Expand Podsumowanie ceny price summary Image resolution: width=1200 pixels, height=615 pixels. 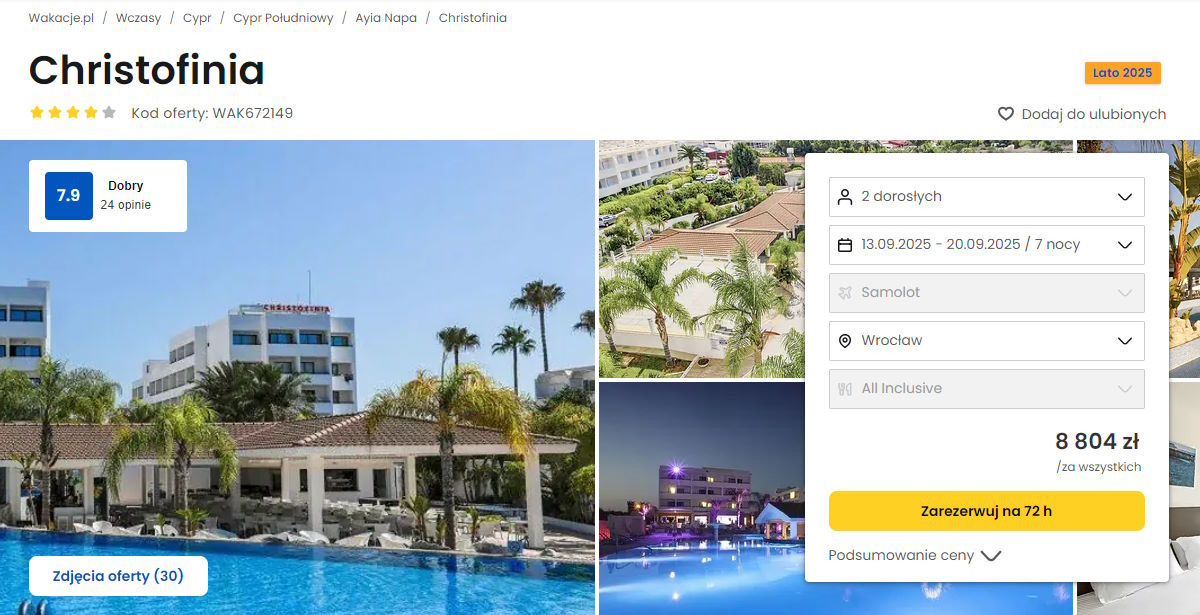click(x=915, y=556)
